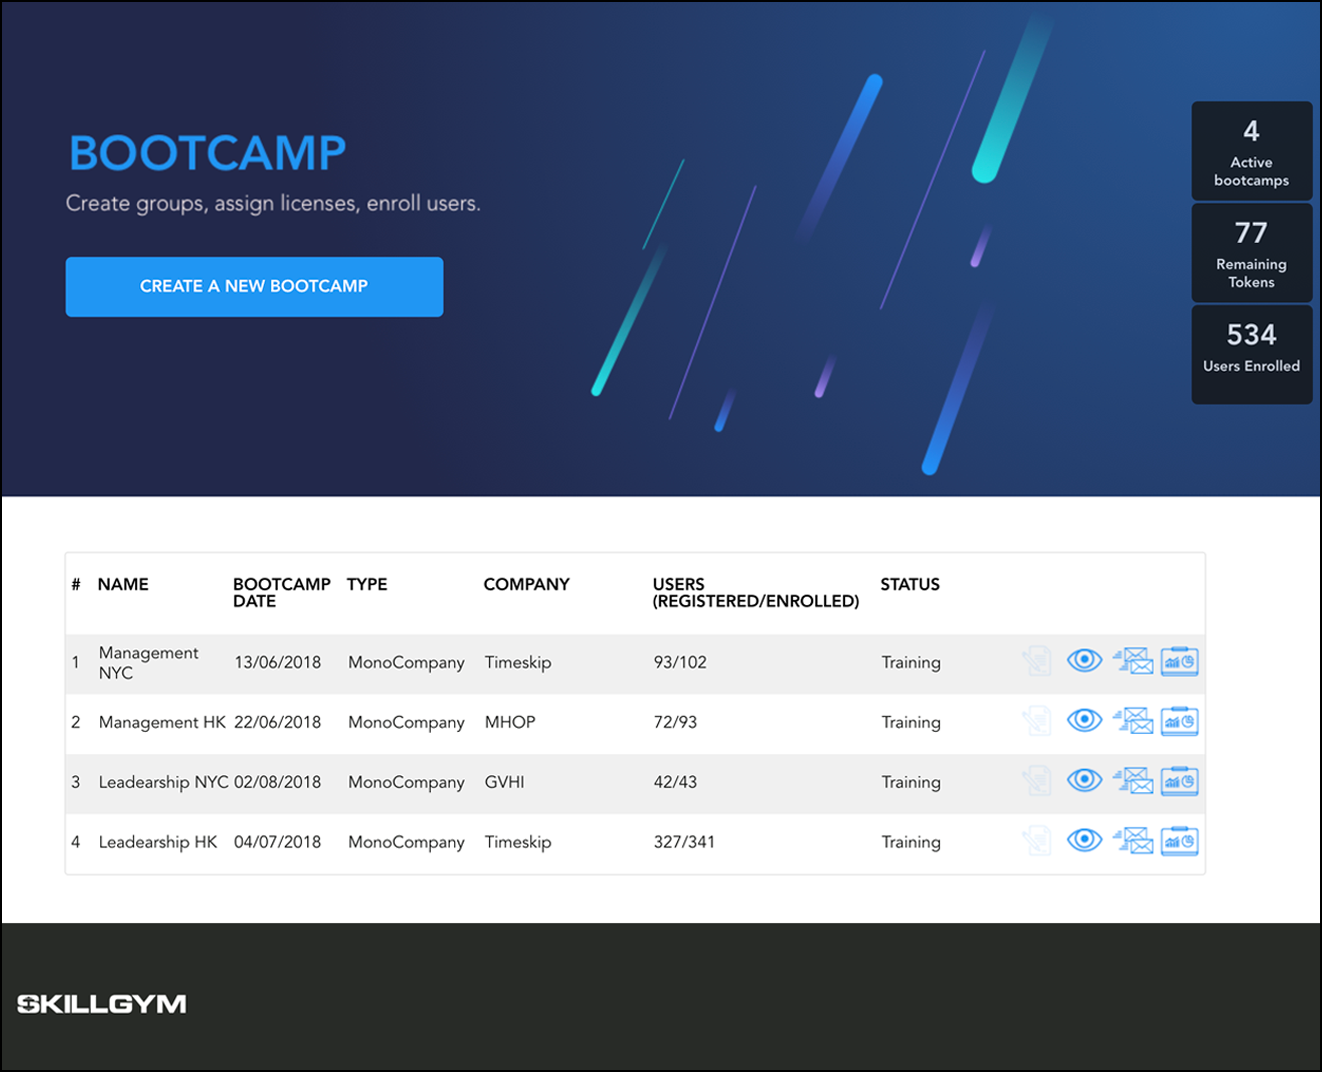Screen dimensions: 1322x1072
Task: Send emails icon in the Leadearship HK row
Action: pyautogui.click(x=1133, y=841)
